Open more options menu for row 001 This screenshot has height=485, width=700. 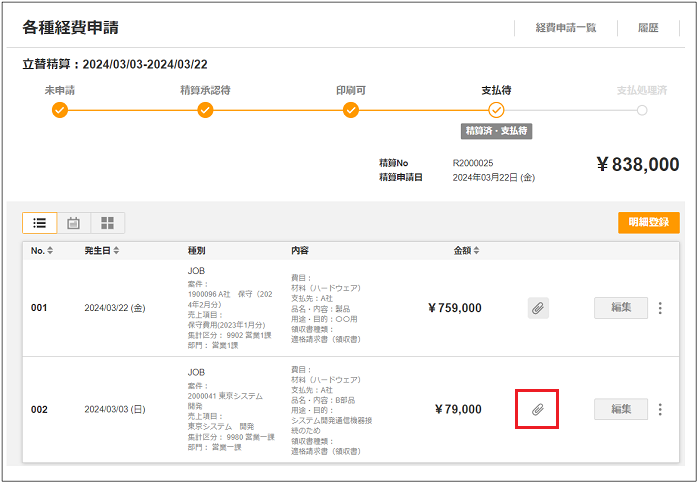point(660,308)
